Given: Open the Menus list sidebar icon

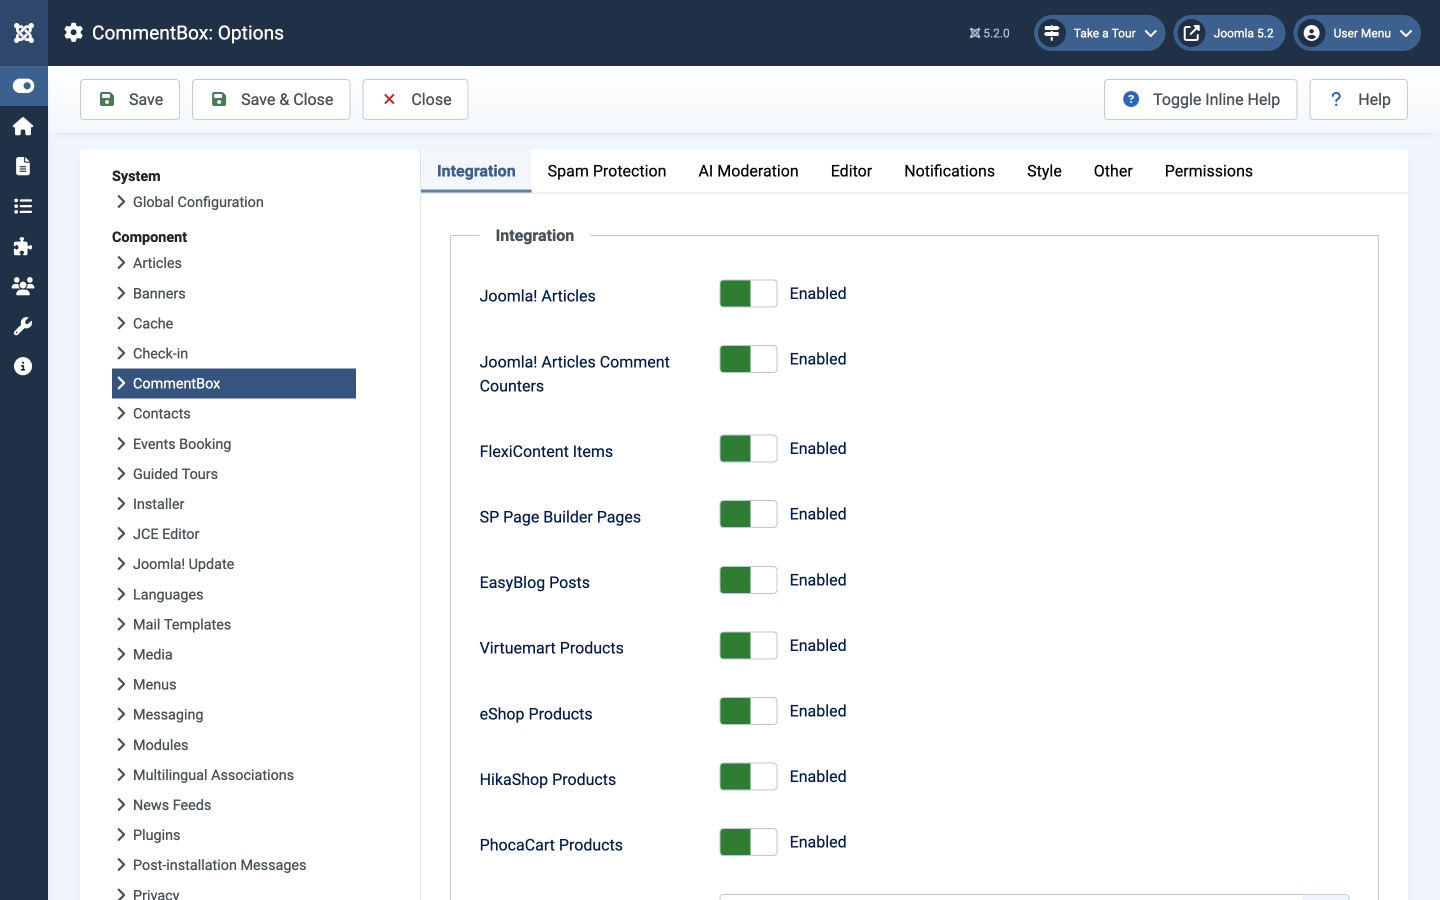Looking at the screenshot, I should (23, 206).
